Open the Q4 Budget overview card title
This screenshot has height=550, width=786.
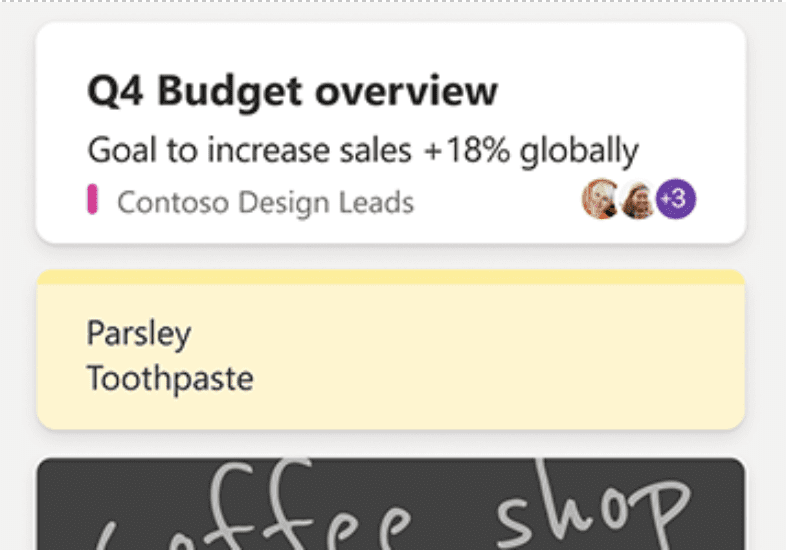point(292,91)
